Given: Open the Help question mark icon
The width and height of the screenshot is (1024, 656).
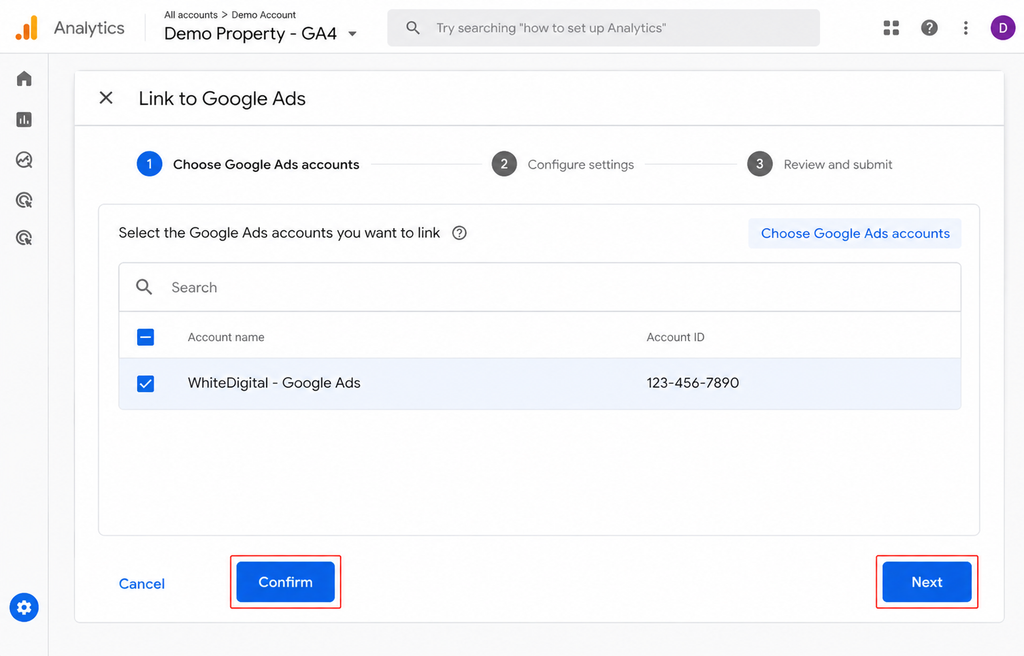Looking at the screenshot, I should [x=929, y=27].
